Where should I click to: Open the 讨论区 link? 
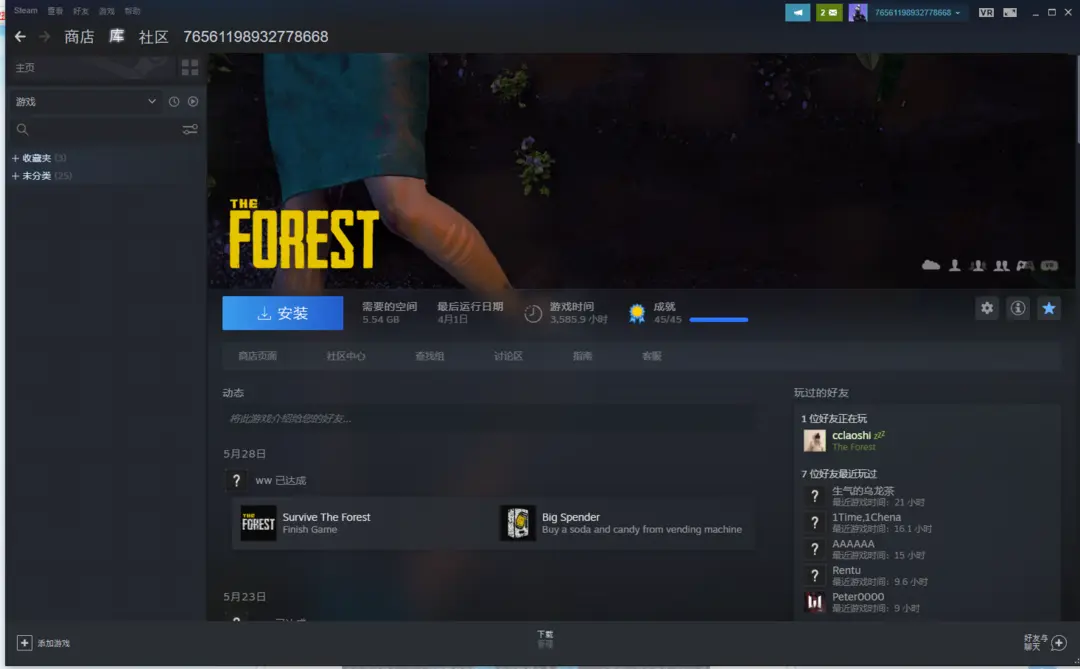508,356
